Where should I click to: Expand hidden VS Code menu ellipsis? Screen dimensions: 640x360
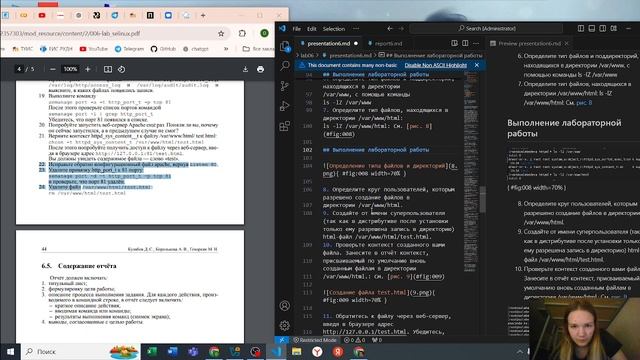point(356,29)
